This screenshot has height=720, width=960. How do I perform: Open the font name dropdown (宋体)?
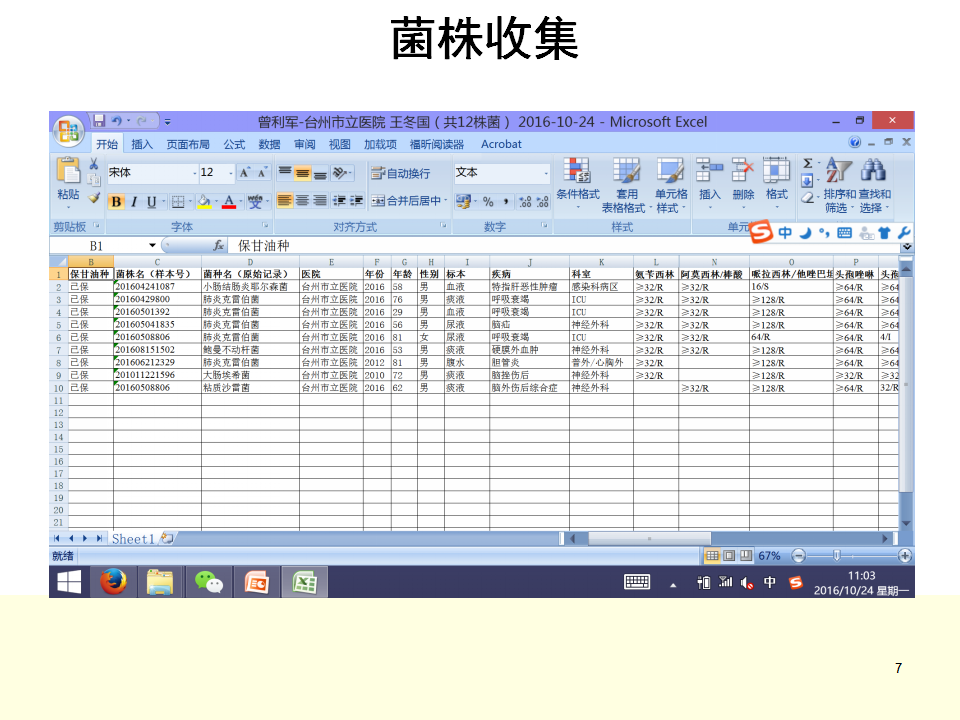[195, 173]
